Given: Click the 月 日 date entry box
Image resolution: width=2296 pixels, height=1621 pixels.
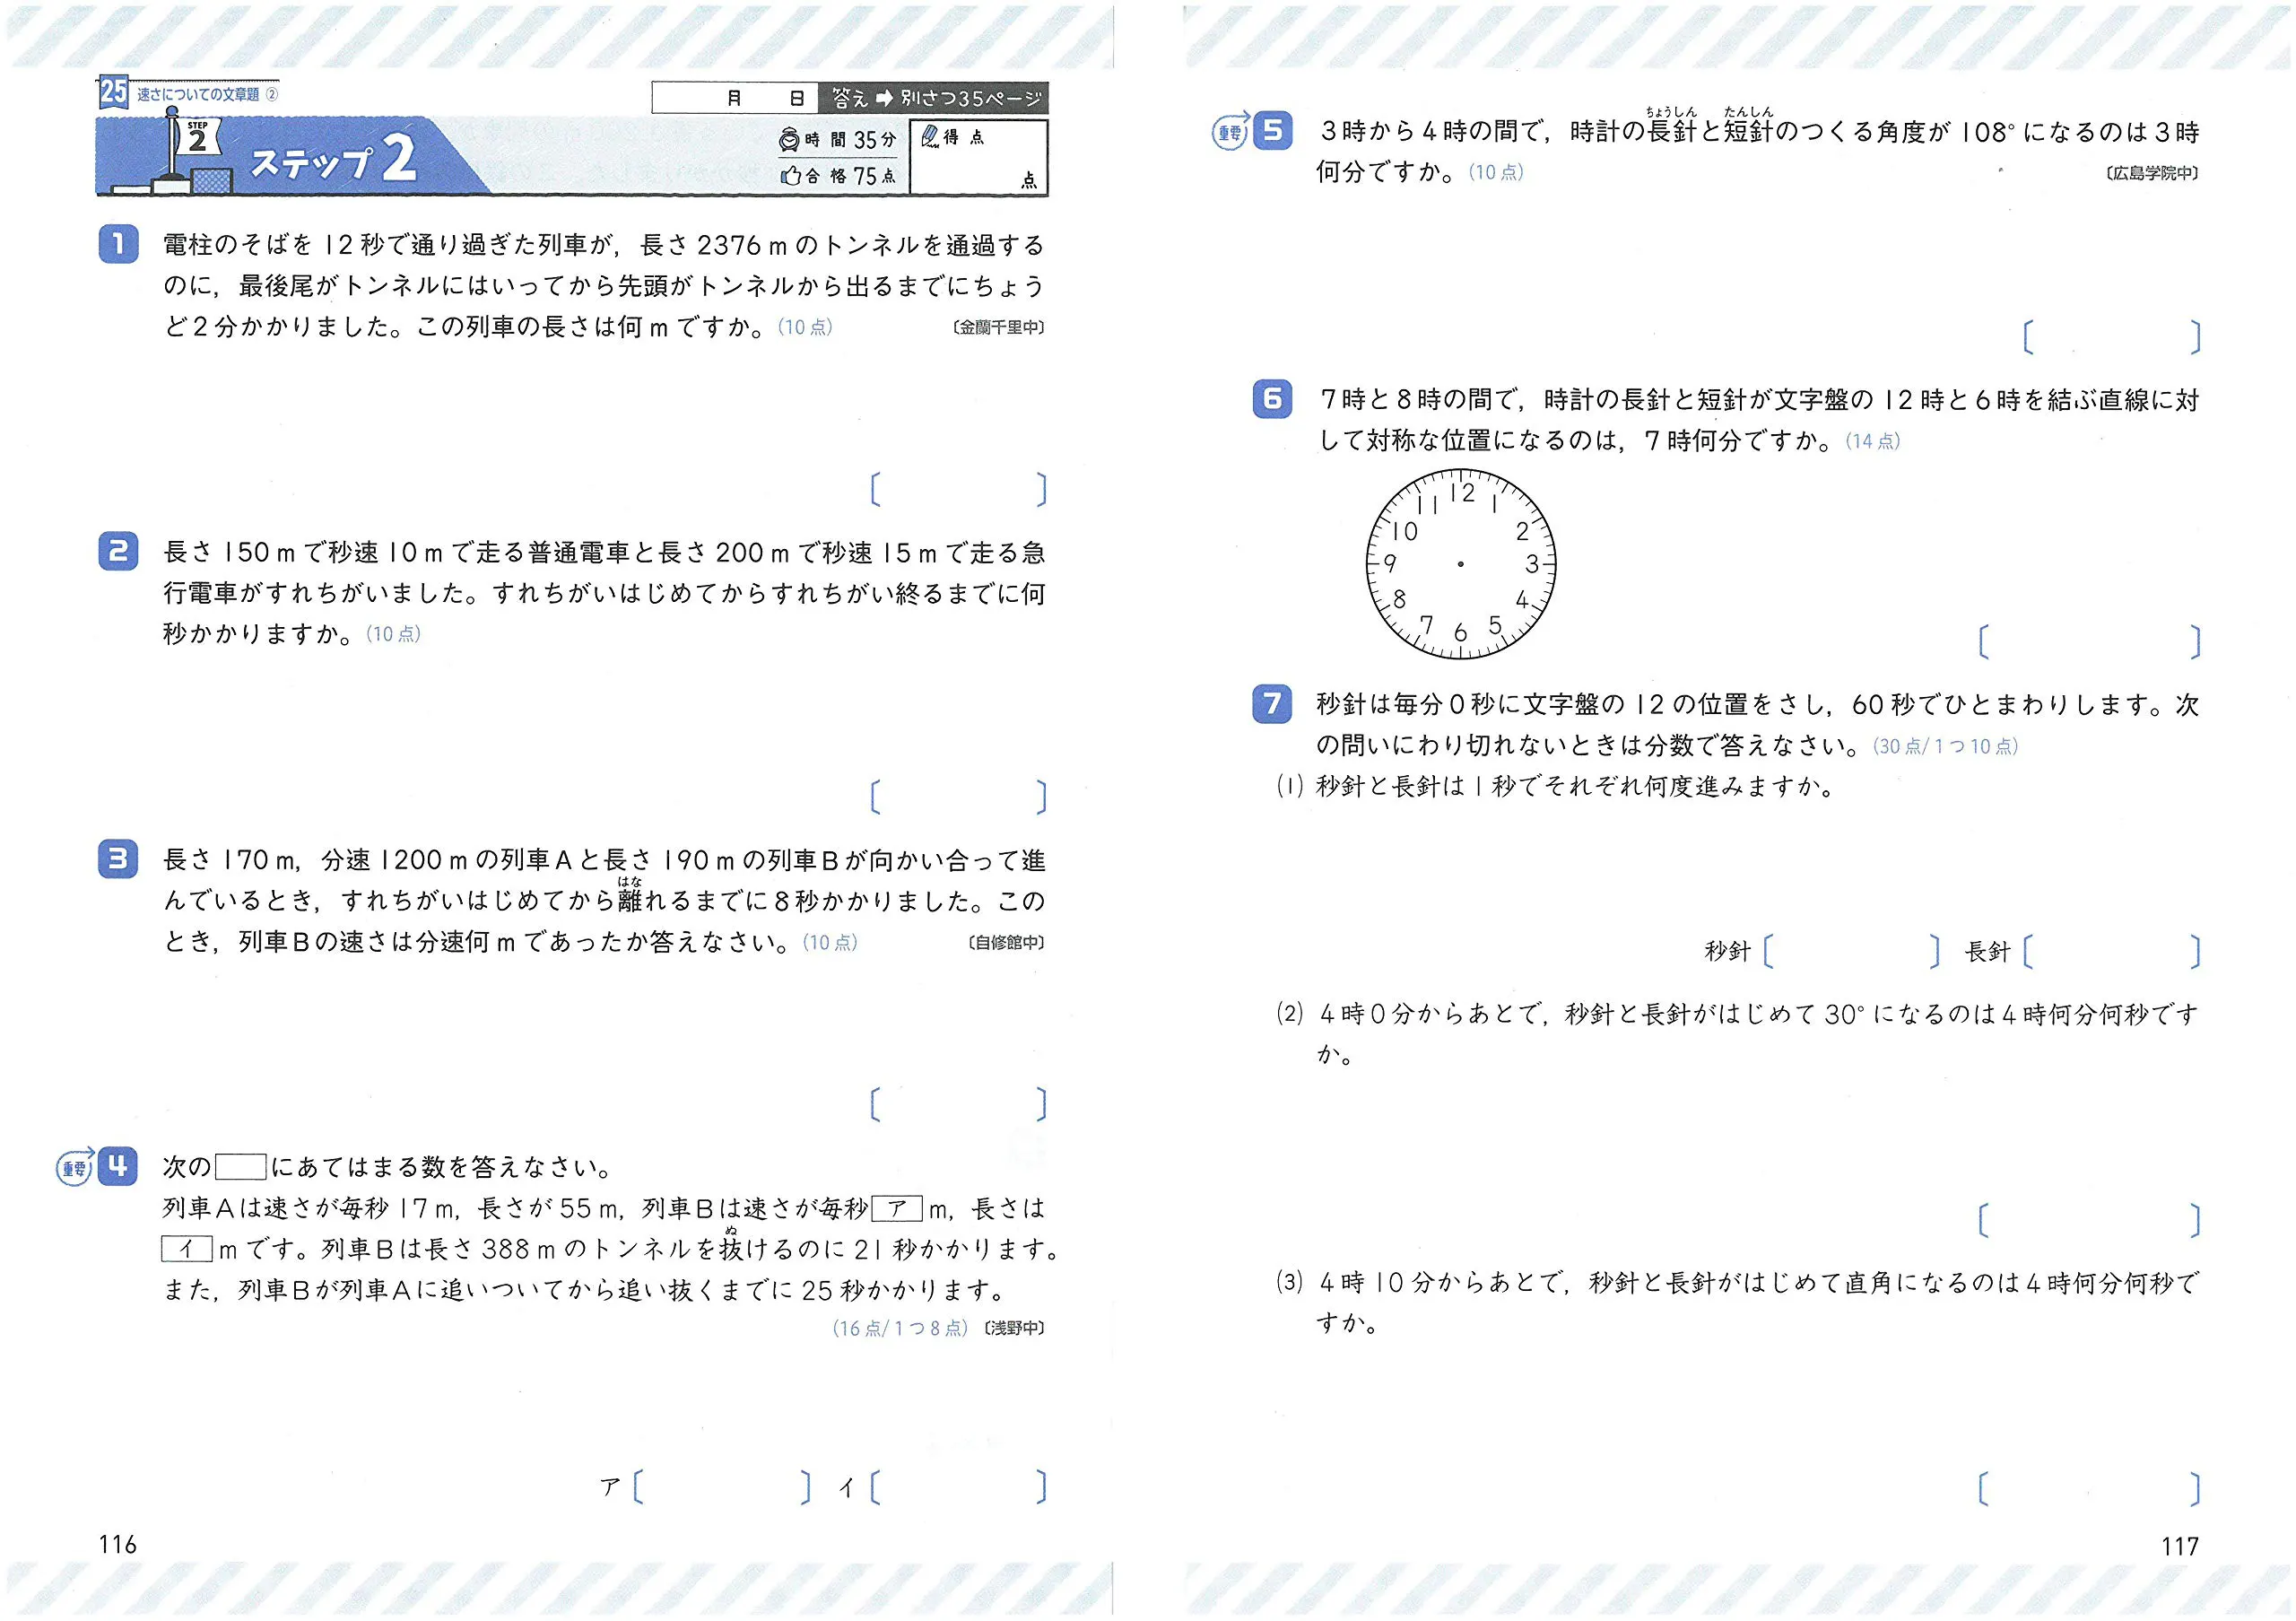Looking at the screenshot, I should (x=735, y=98).
